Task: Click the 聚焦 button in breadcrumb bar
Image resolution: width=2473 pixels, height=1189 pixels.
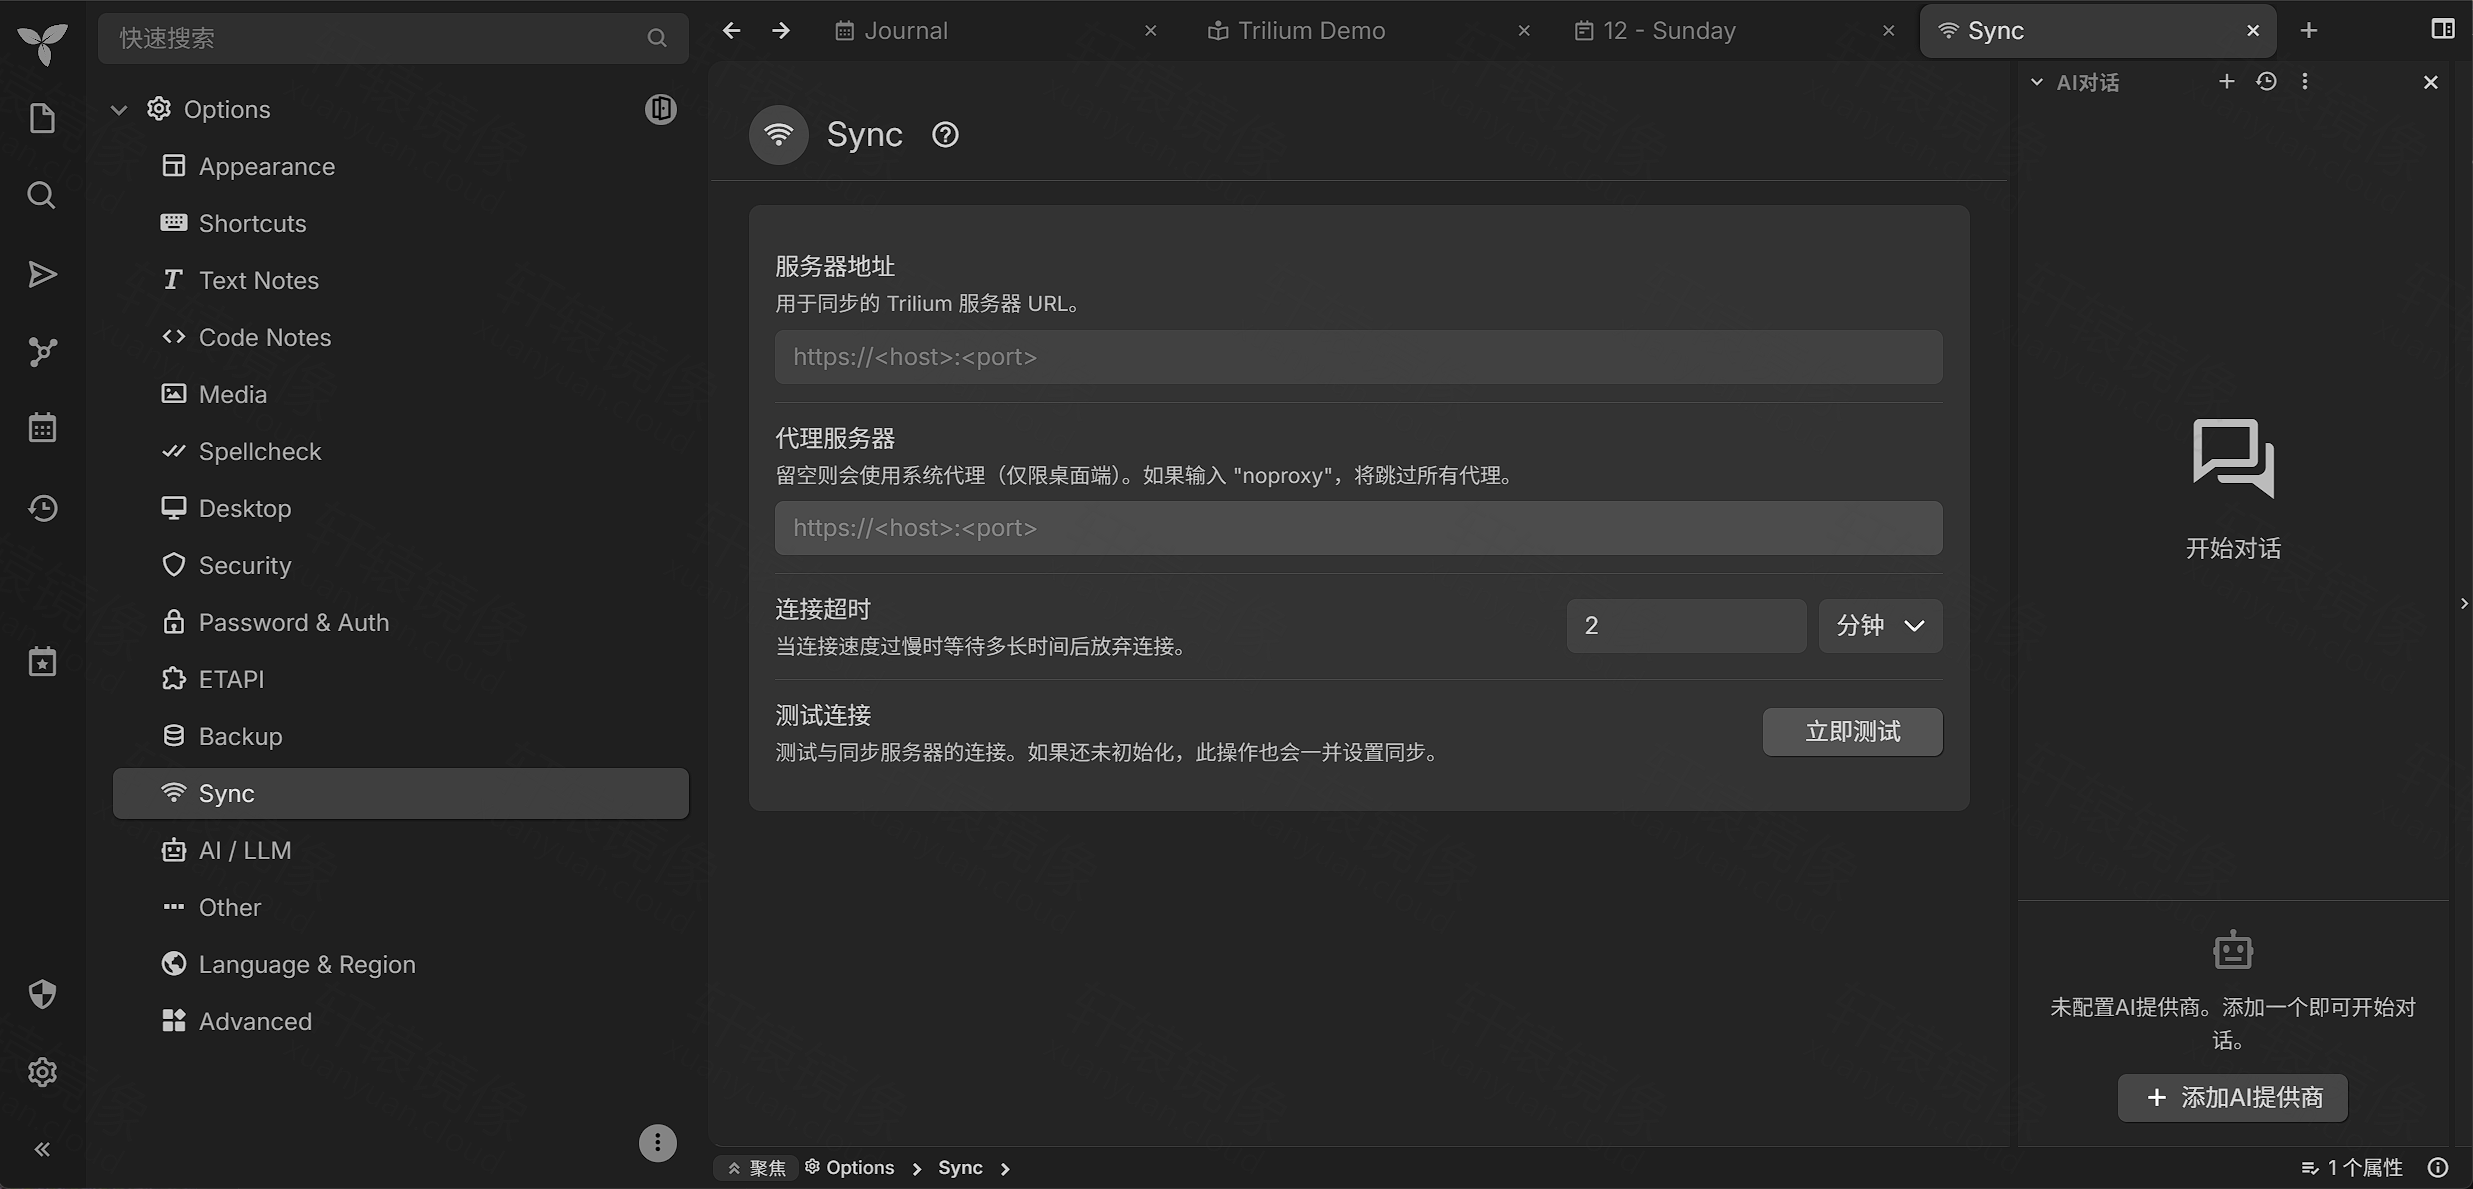Action: (756, 1168)
